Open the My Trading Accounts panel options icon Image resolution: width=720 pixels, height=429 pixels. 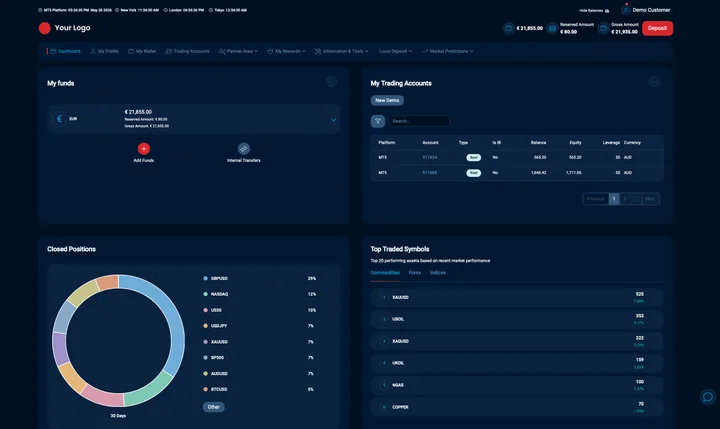[x=654, y=82]
